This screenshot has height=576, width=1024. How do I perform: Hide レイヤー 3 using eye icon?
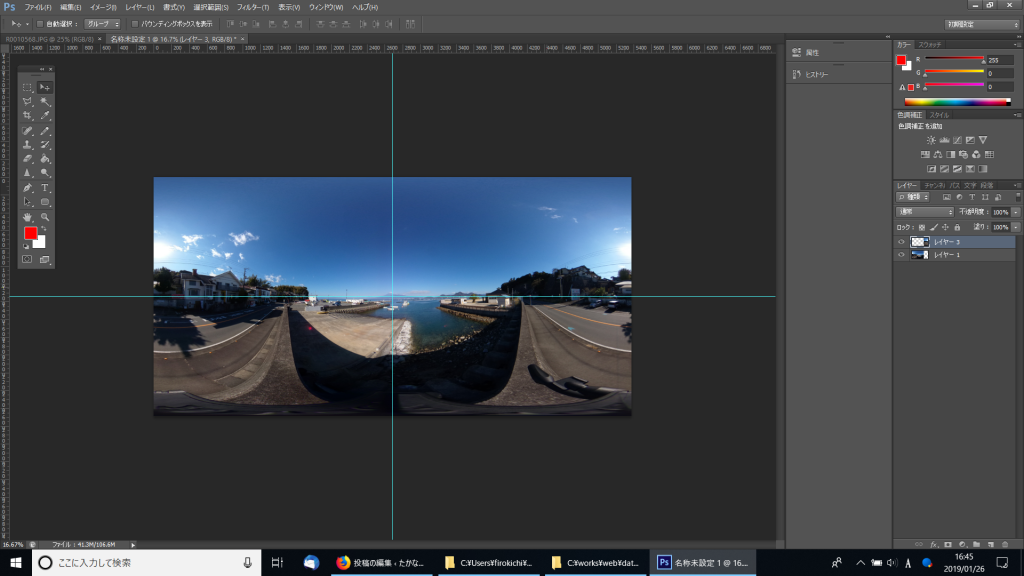coord(901,242)
